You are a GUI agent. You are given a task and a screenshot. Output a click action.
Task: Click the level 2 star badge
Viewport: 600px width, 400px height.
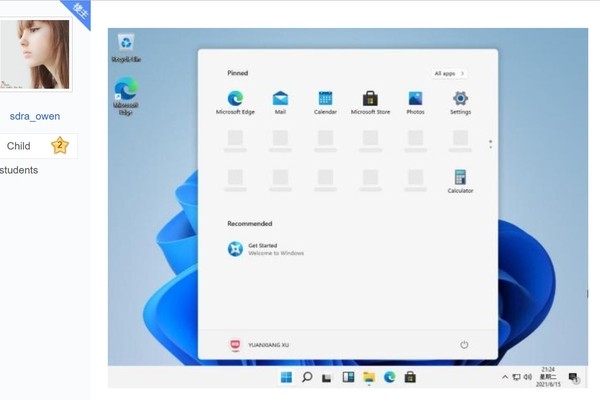(60, 145)
